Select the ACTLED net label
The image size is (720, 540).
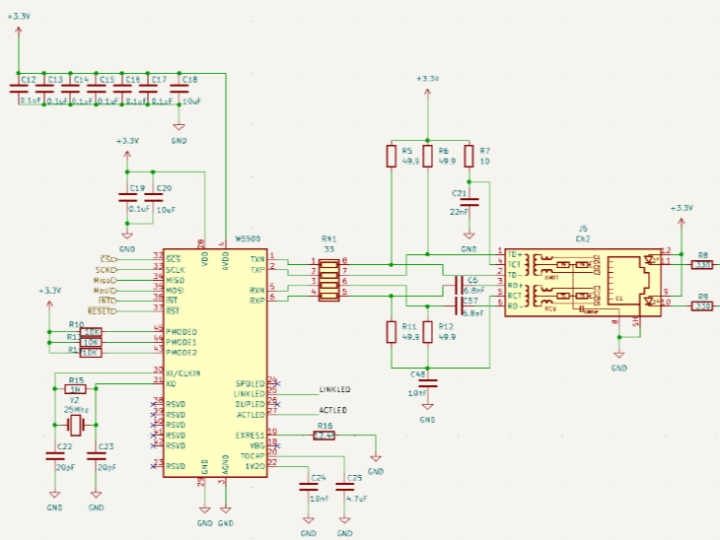pos(333,411)
